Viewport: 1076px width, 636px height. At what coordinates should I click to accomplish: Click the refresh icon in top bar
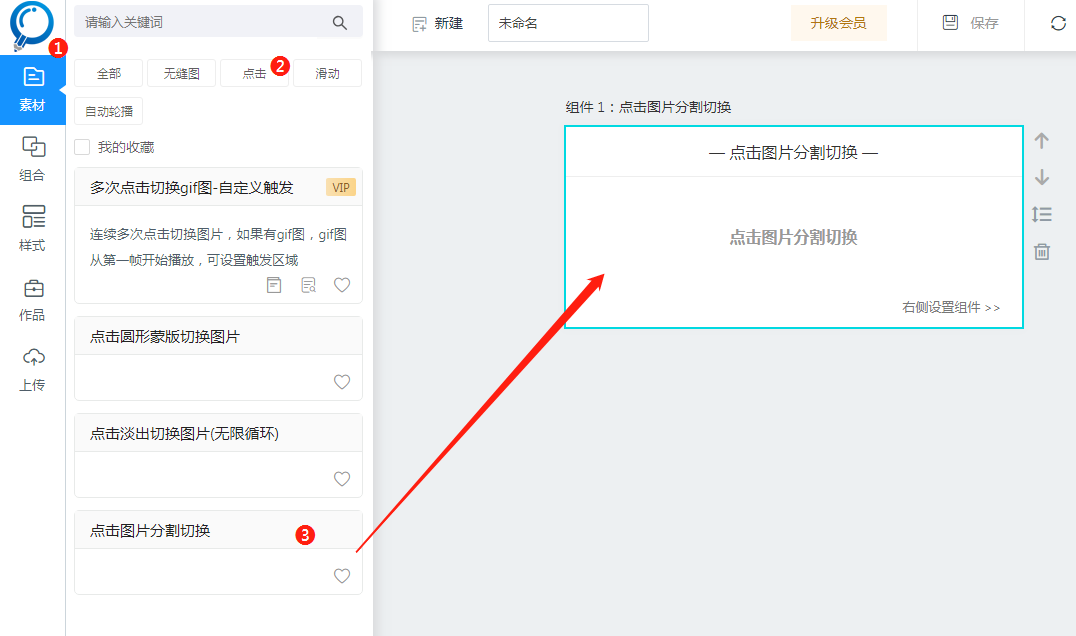[x=1058, y=23]
